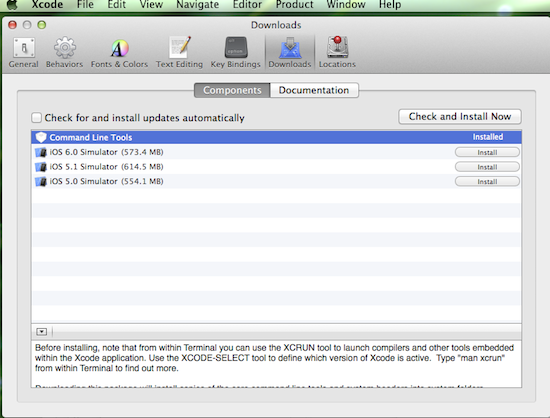
Task: Open the Locations preferences pane
Action: click(x=337, y=52)
